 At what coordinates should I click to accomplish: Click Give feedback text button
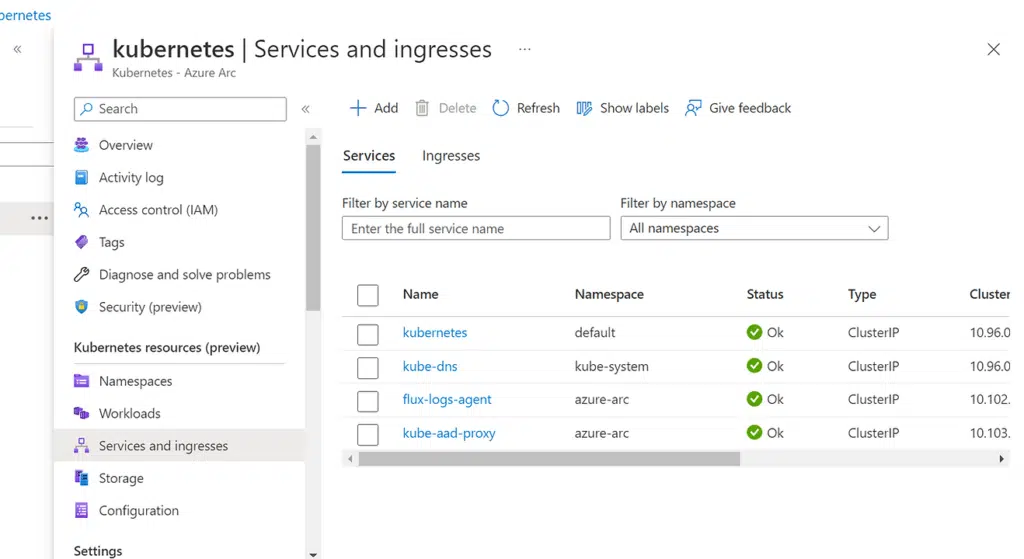tap(750, 108)
